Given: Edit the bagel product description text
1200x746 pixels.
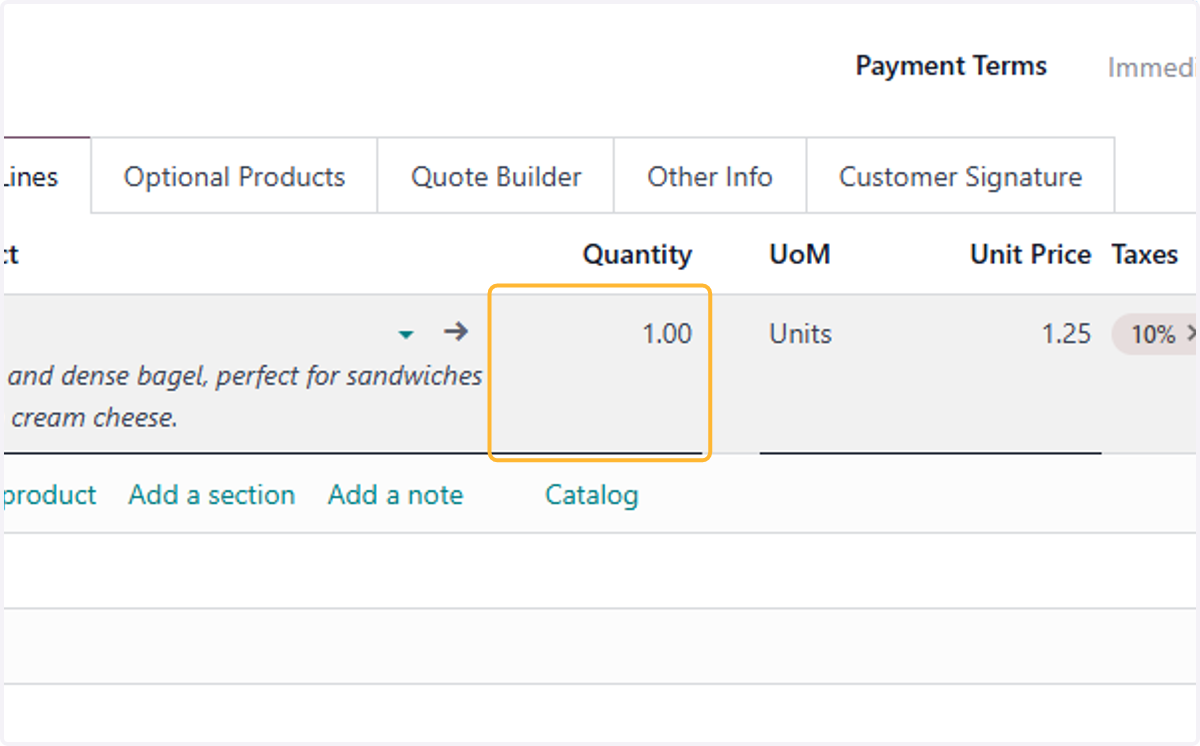Looking at the screenshot, I should tap(245, 397).
